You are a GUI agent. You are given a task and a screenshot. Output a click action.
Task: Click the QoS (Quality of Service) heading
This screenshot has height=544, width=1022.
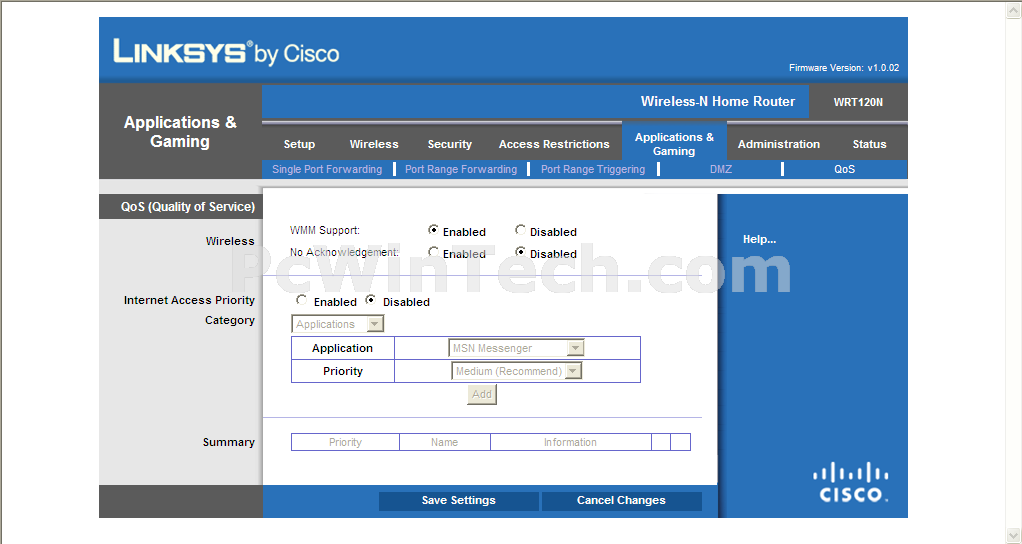point(188,207)
